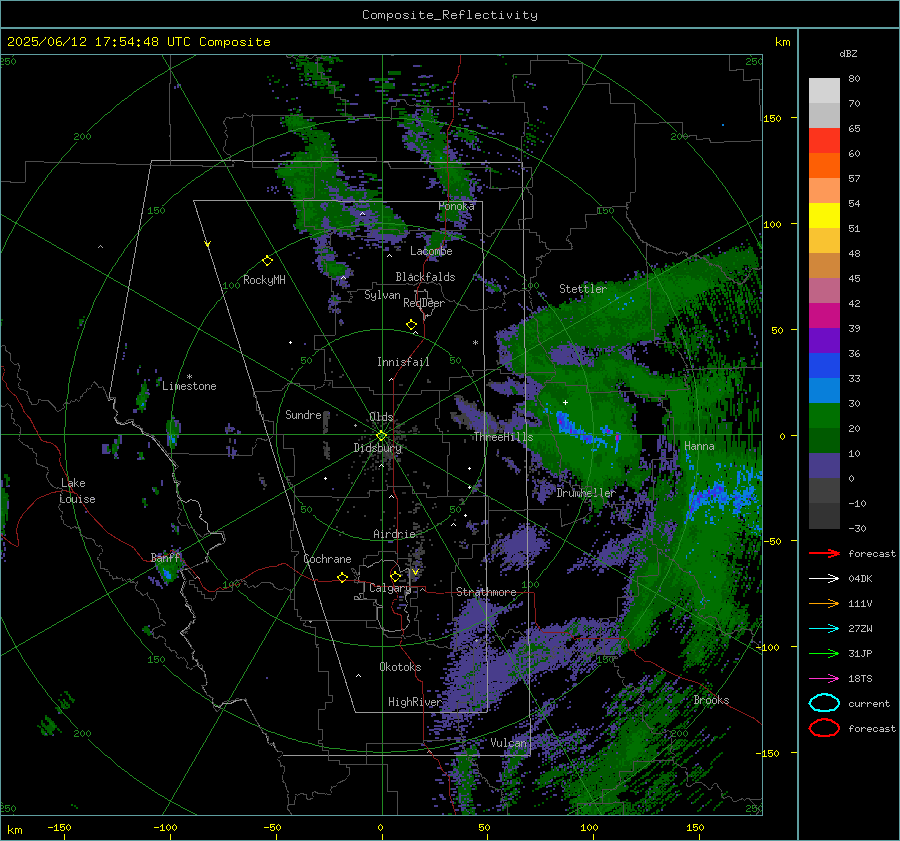900x841 pixels.
Task: Click the km unit label at bottom left
Action: (x=14, y=830)
